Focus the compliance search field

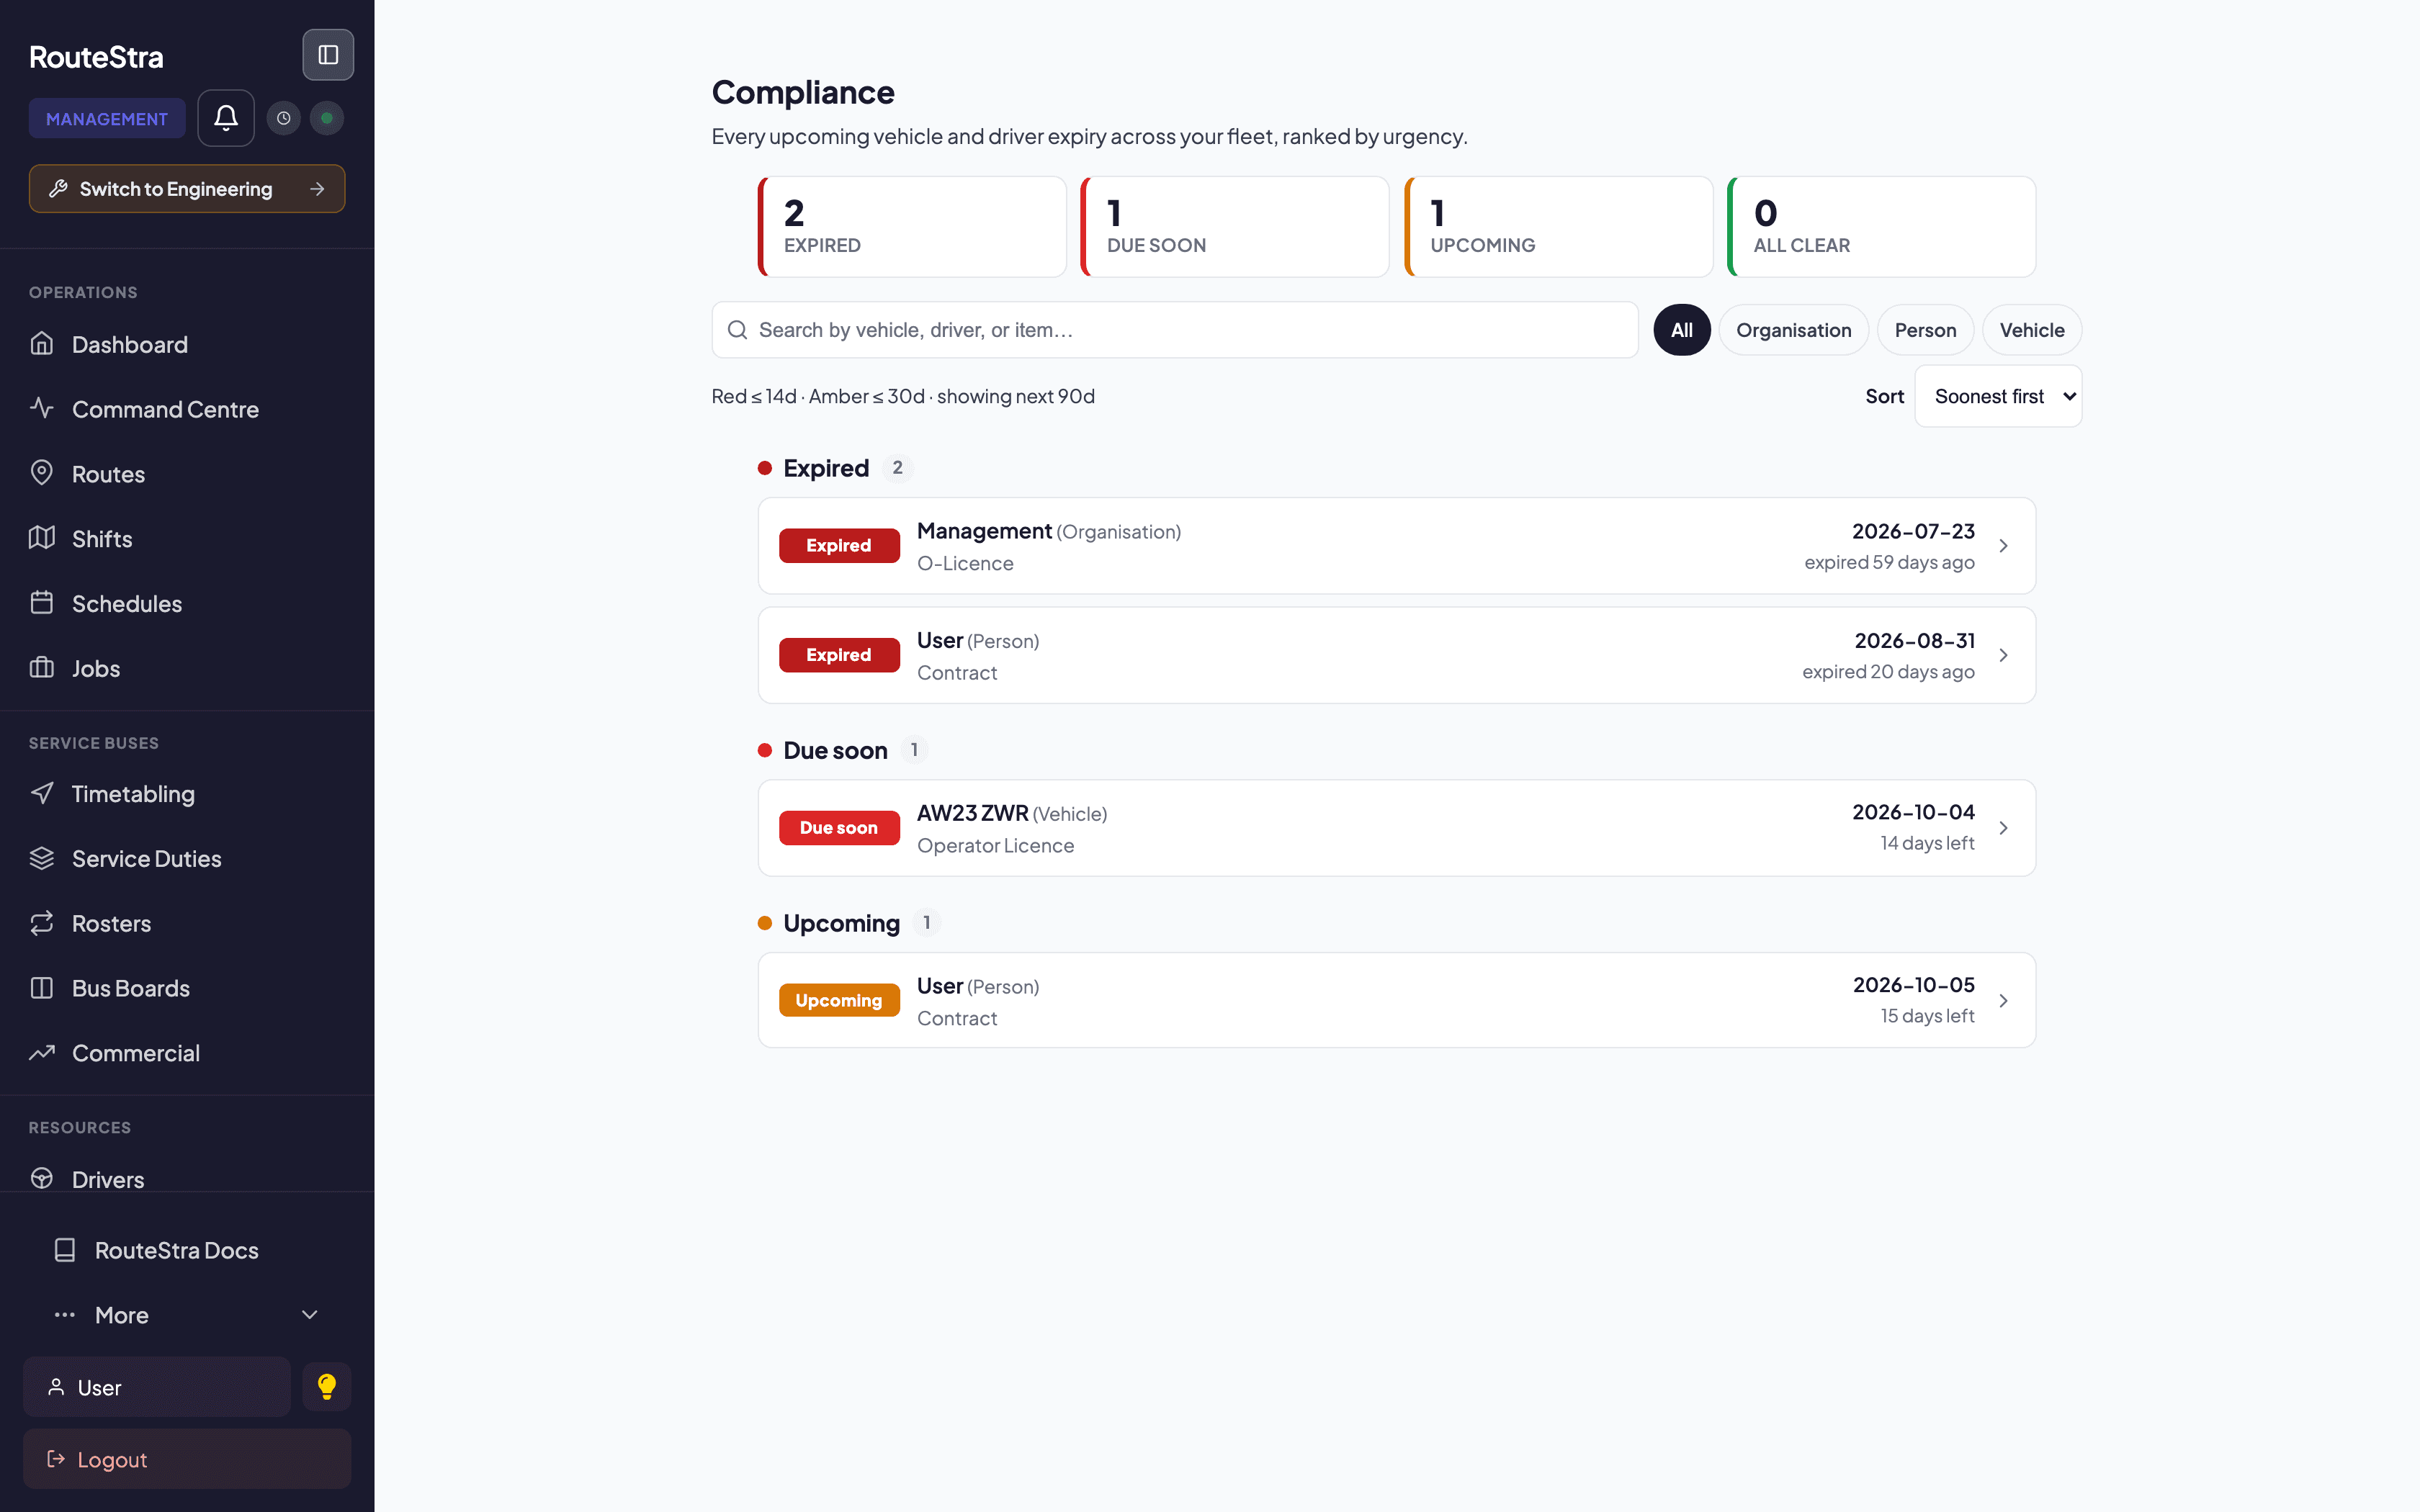[x=1175, y=330]
